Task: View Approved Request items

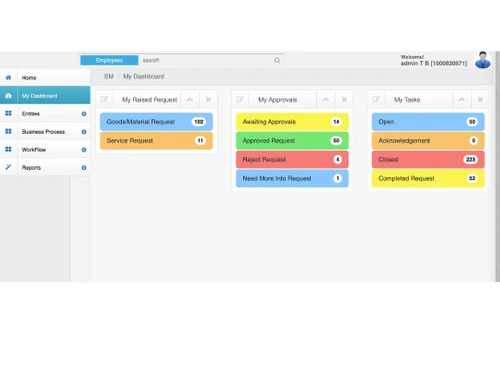Action: 292,141
